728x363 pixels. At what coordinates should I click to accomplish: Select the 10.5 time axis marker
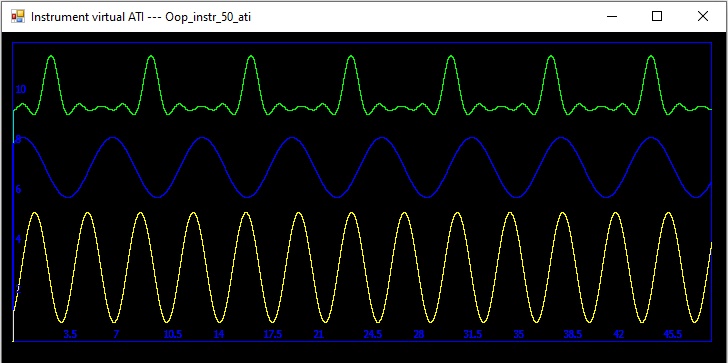click(x=173, y=334)
